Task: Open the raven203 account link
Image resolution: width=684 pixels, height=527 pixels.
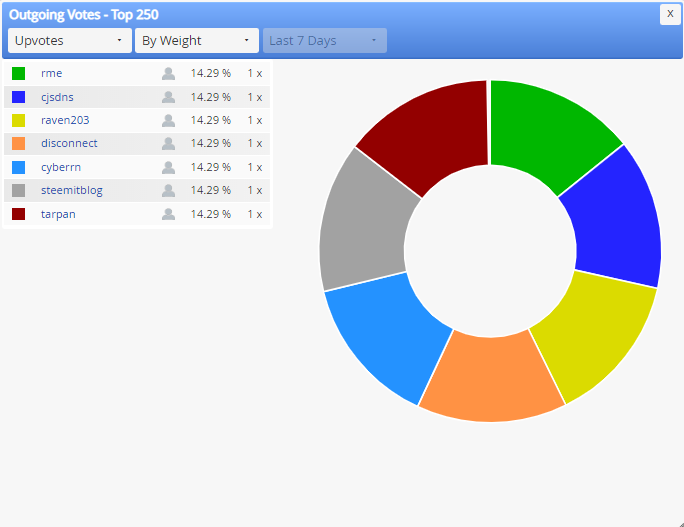Action: (65, 120)
